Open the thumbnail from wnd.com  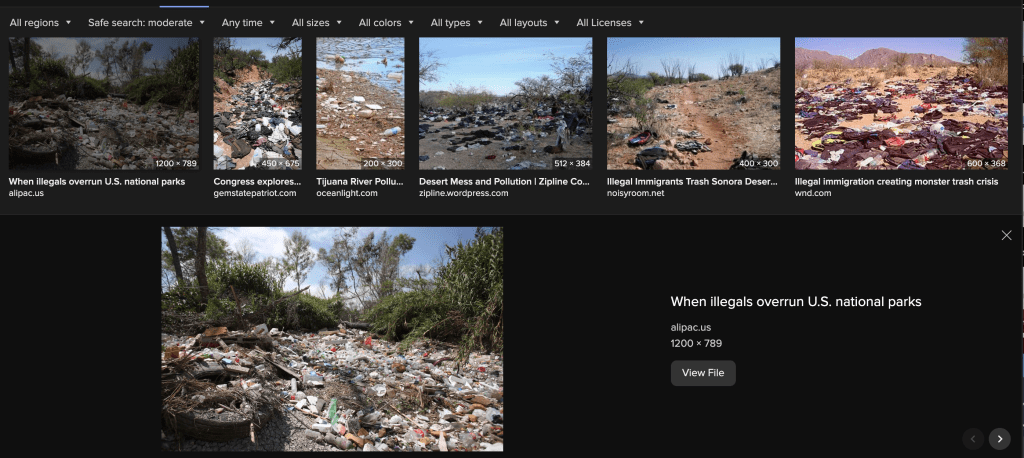(901, 104)
